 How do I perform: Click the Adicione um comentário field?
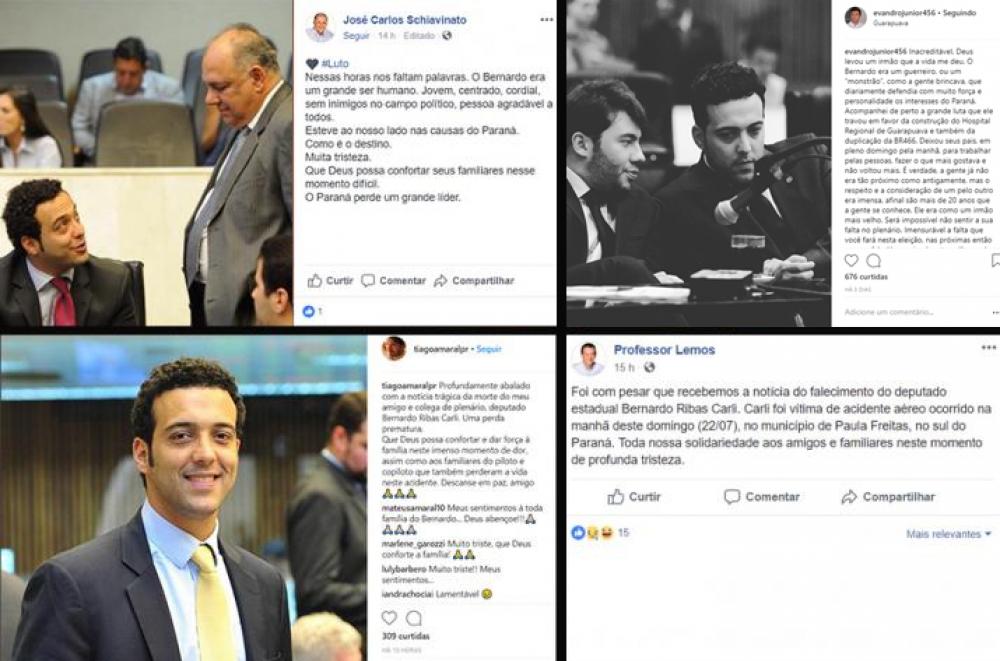click(888, 312)
